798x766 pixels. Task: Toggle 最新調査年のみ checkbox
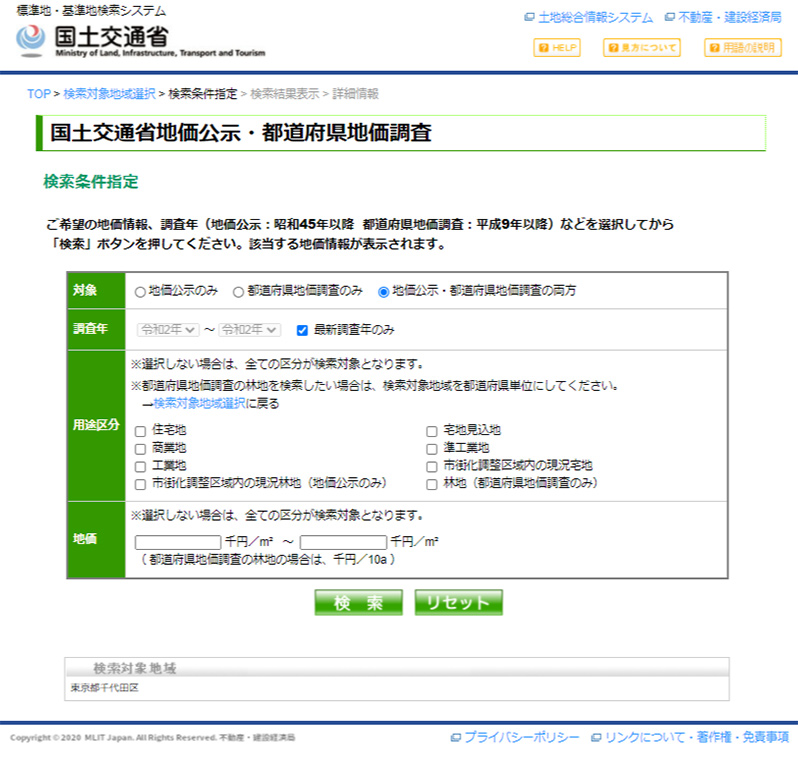point(302,330)
